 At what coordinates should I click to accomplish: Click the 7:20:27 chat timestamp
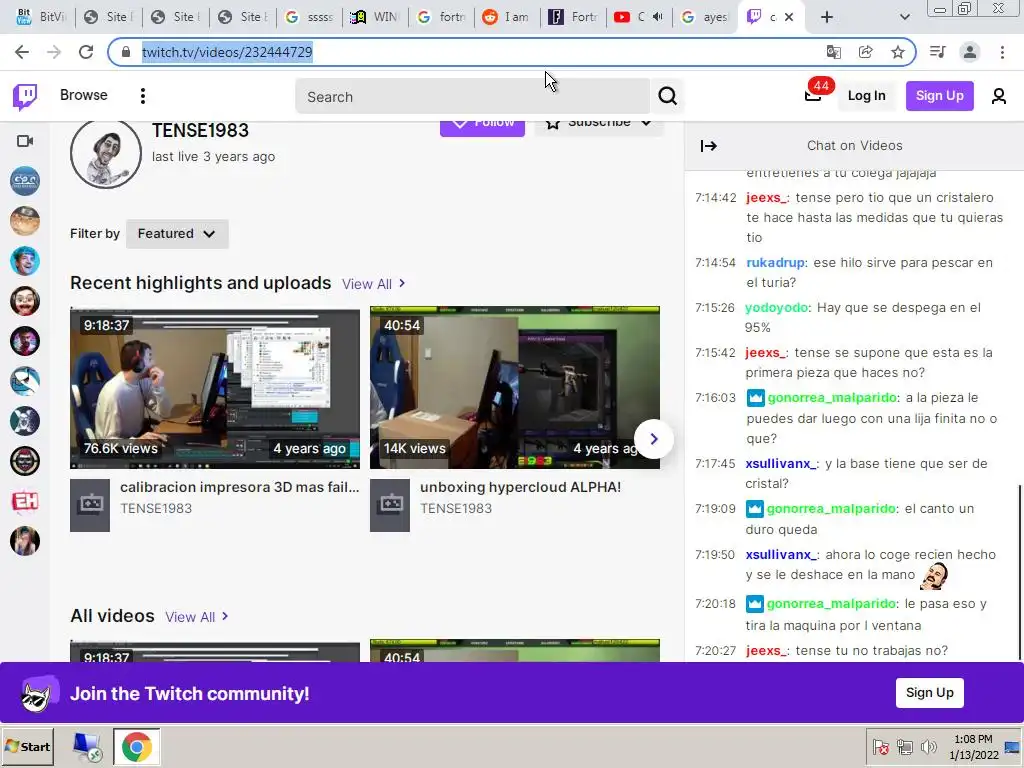[x=715, y=650]
